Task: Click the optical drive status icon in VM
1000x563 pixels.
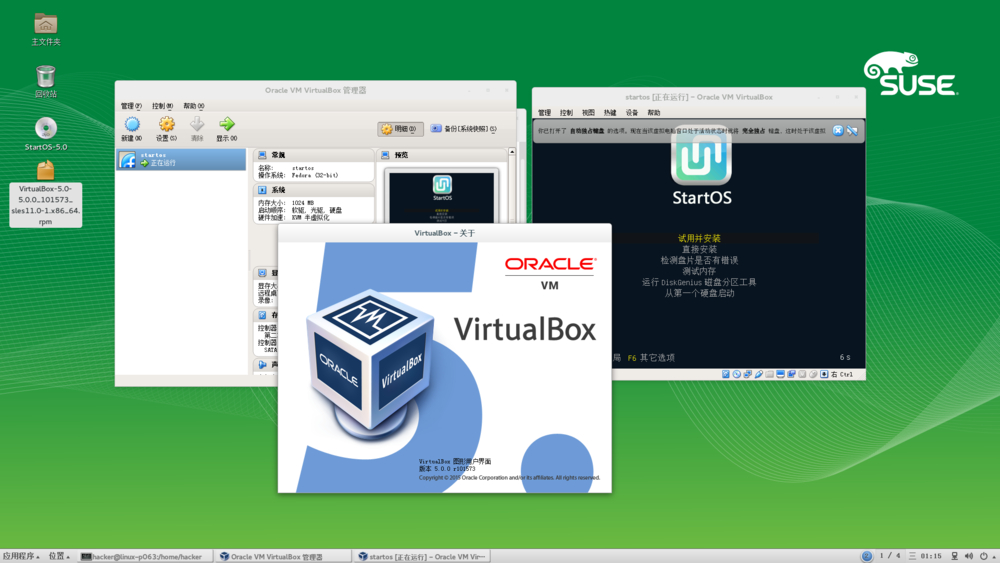Action: pyautogui.click(x=737, y=374)
